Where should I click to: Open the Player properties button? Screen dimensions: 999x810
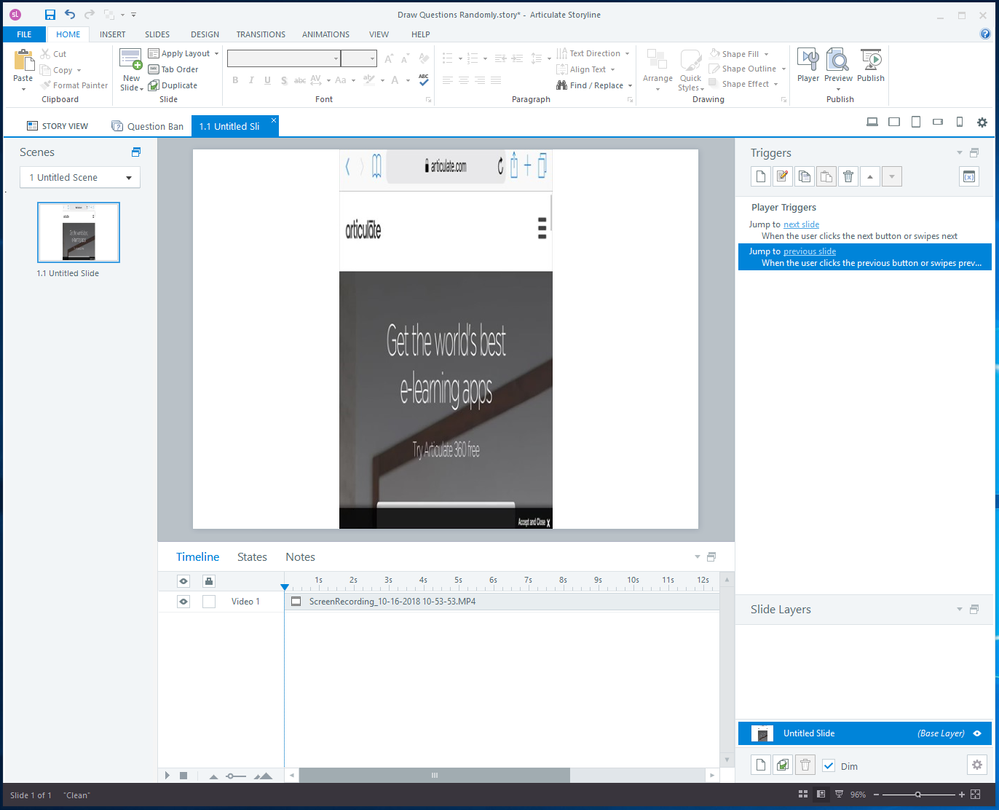pyautogui.click(x=808, y=66)
